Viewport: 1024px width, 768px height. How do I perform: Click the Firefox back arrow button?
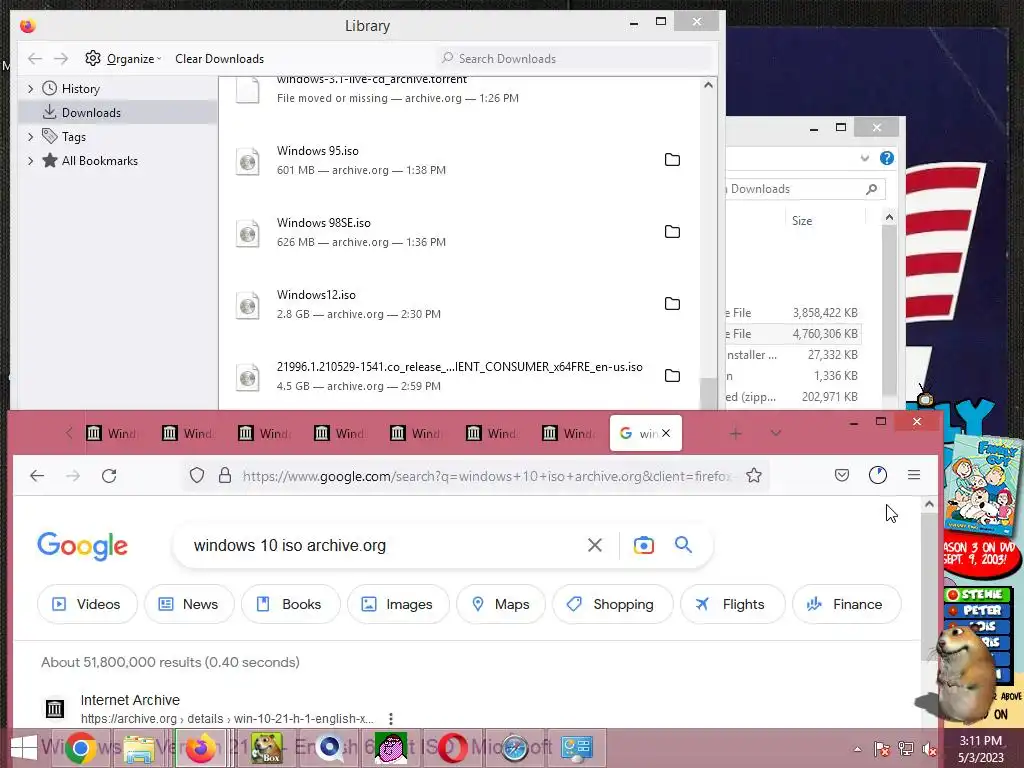tap(37, 475)
